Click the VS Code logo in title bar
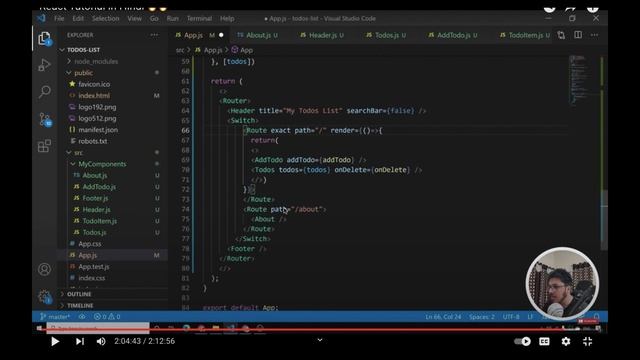The width and height of the screenshot is (640, 360). (41, 18)
